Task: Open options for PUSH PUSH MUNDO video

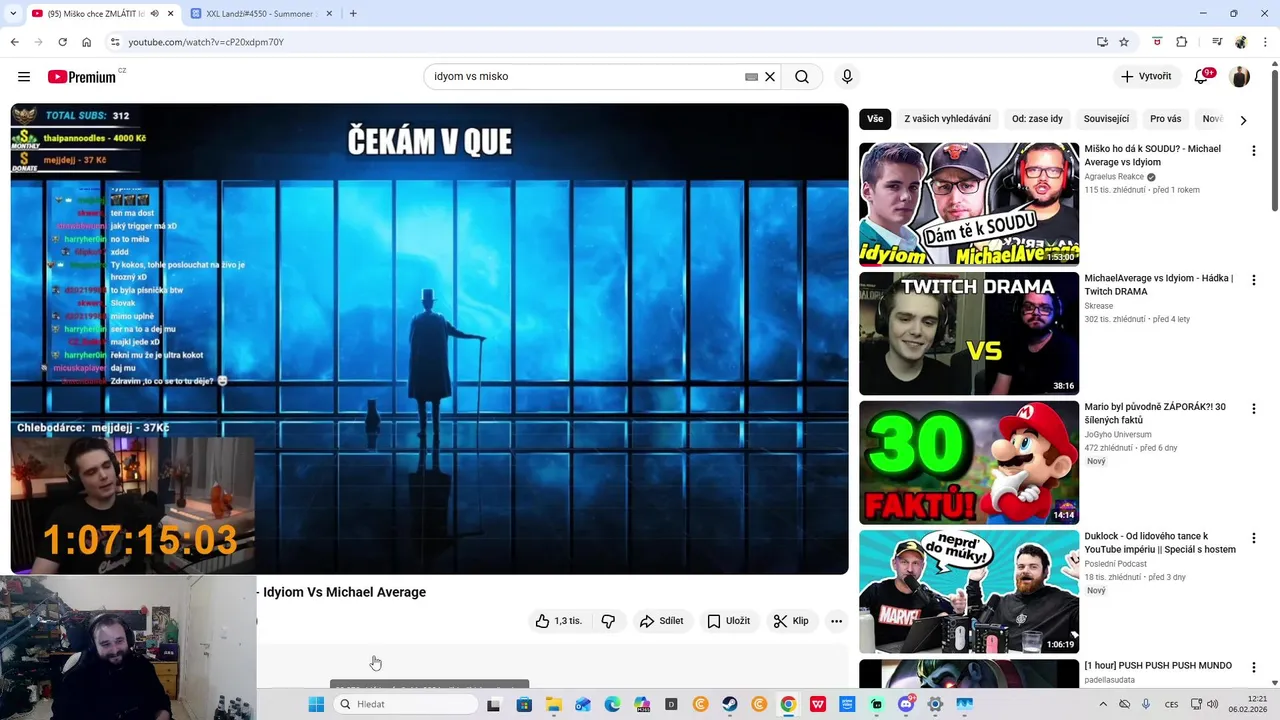Action: (x=1254, y=667)
